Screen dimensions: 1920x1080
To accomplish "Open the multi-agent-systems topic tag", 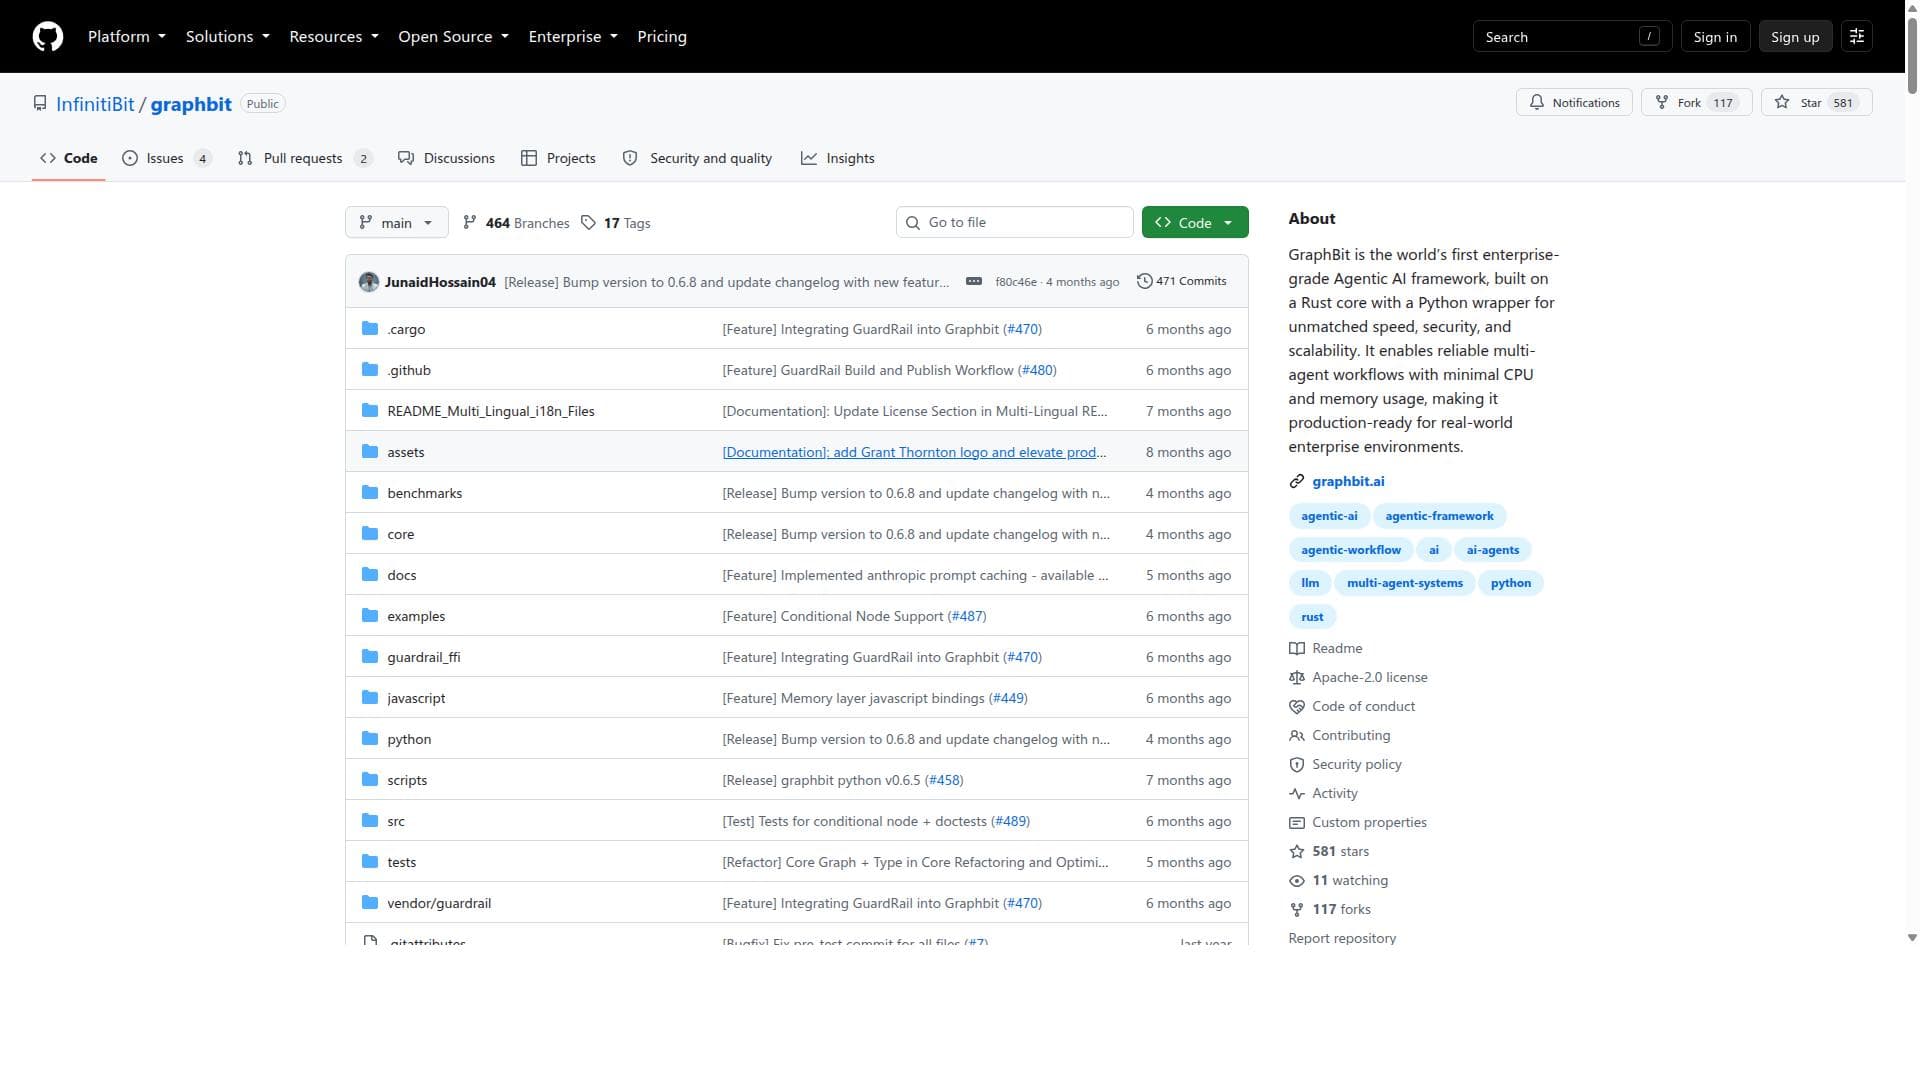I will point(1404,584).
